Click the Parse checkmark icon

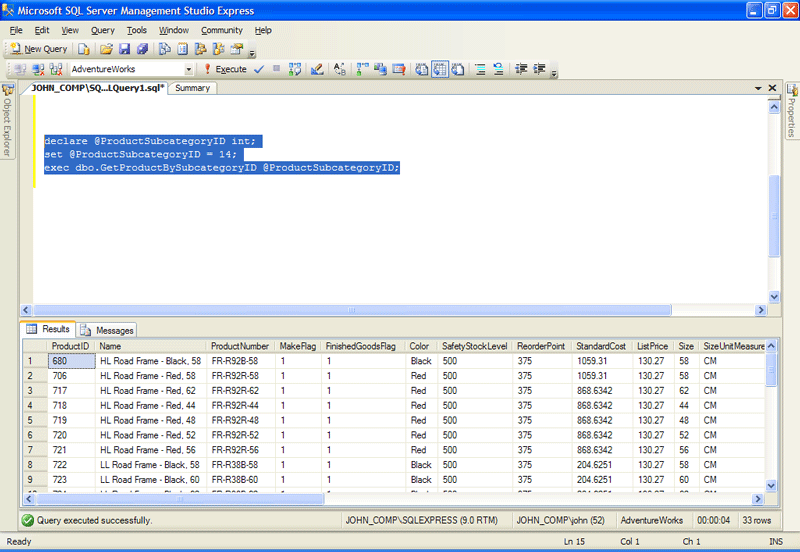pyautogui.click(x=259, y=69)
